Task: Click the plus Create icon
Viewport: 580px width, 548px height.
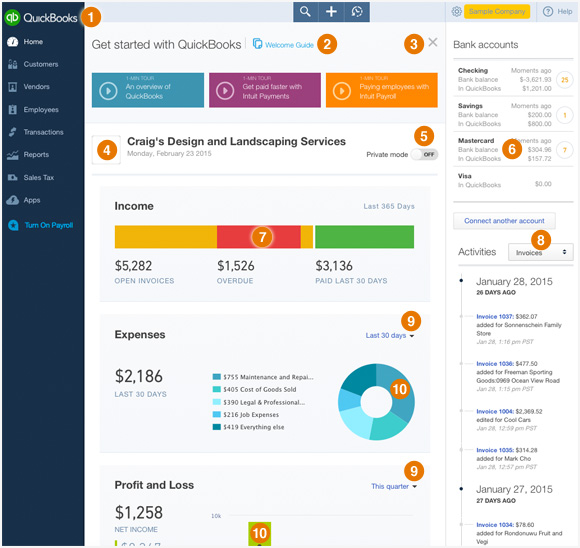Action: 331,11
